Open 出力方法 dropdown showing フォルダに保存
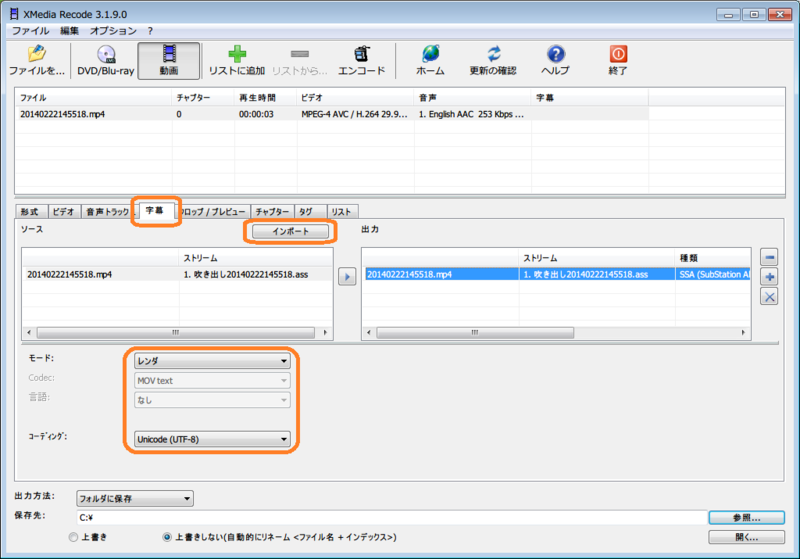Image resolution: width=800 pixels, height=559 pixels. (135, 498)
